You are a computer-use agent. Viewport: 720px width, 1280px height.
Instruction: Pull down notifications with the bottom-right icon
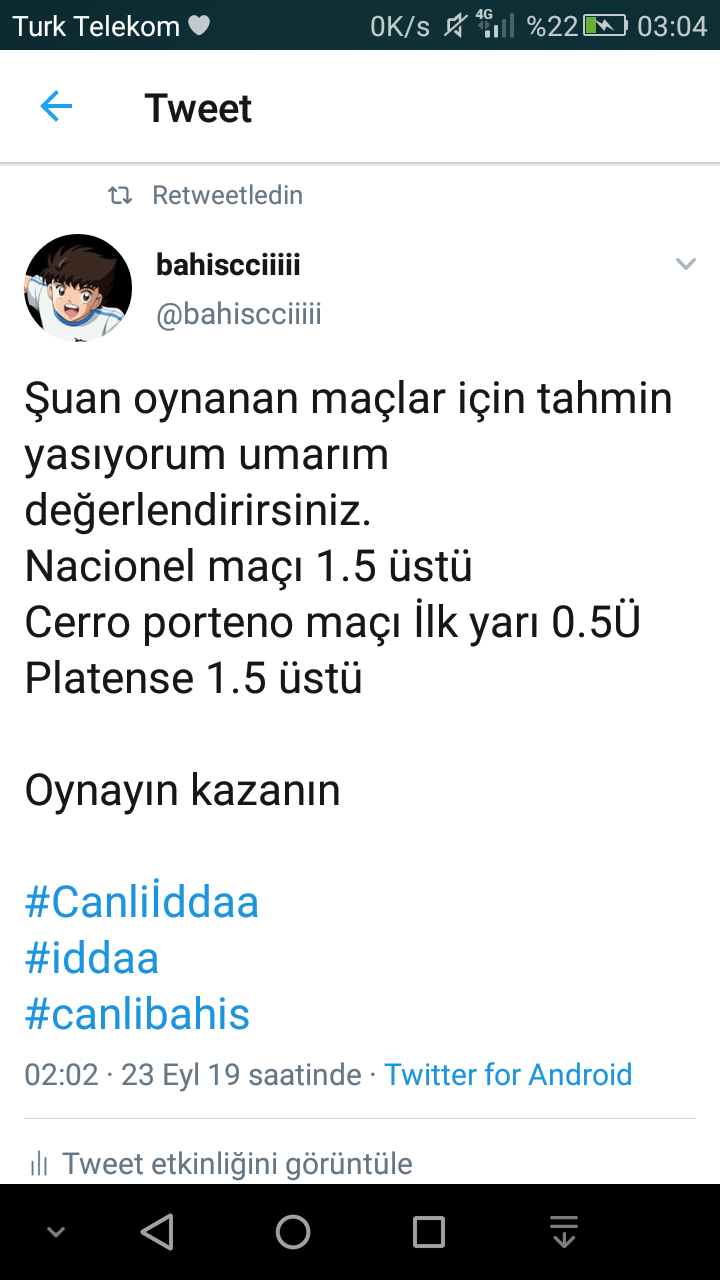(x=564, y=1232)
